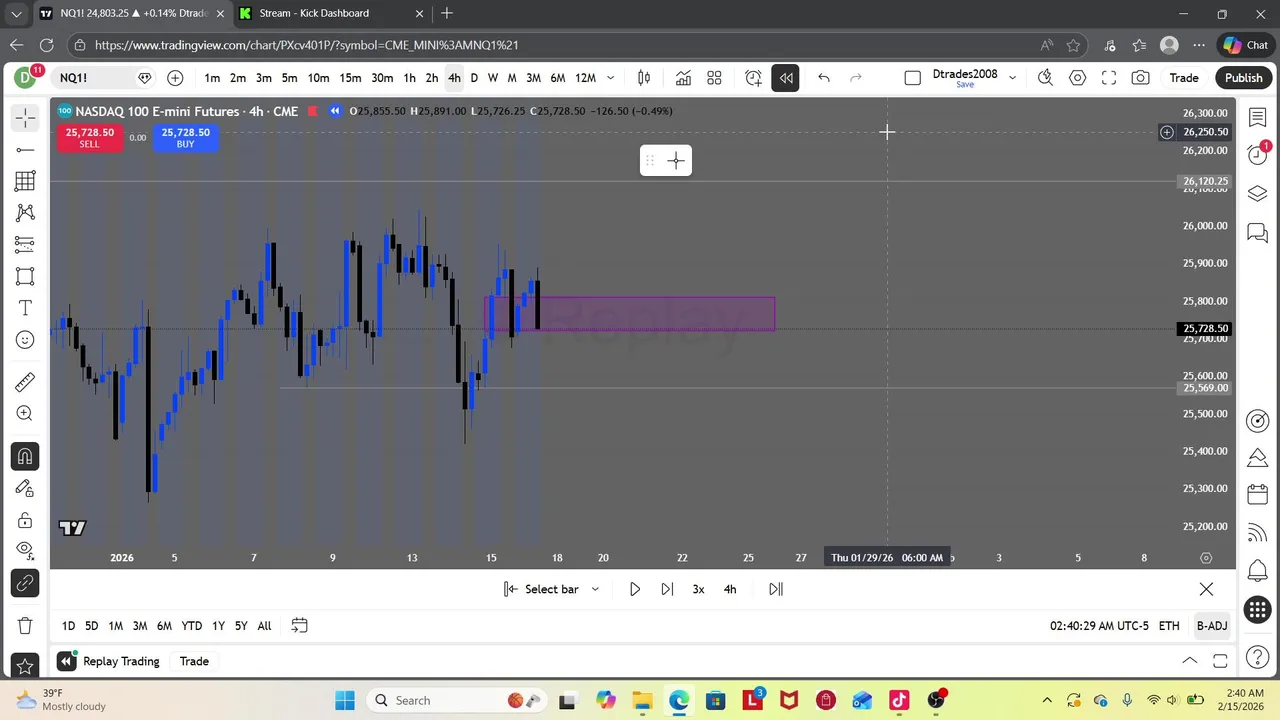Screen dimensions: 1280x720
Task: Open the calendar panel on right sidebar
Action: [1258, 495]
